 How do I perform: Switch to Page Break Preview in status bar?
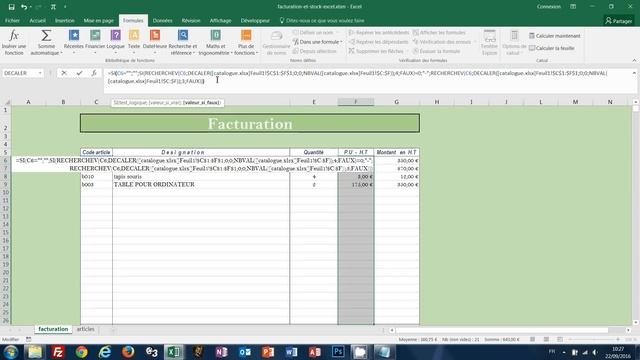560,339
